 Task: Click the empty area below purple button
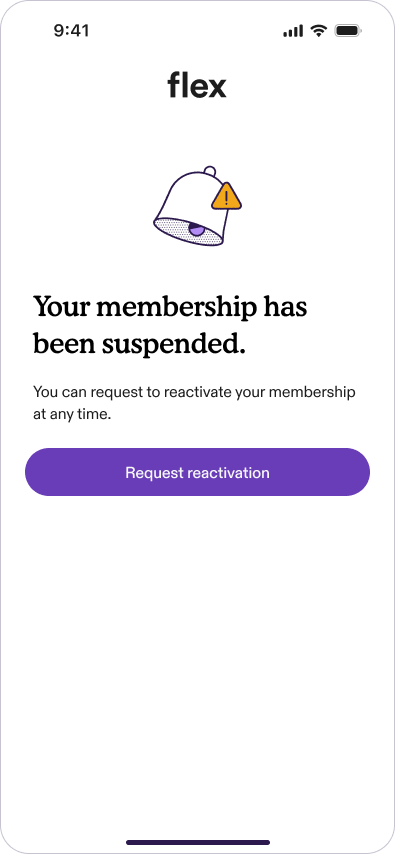[x=197, y=654]
